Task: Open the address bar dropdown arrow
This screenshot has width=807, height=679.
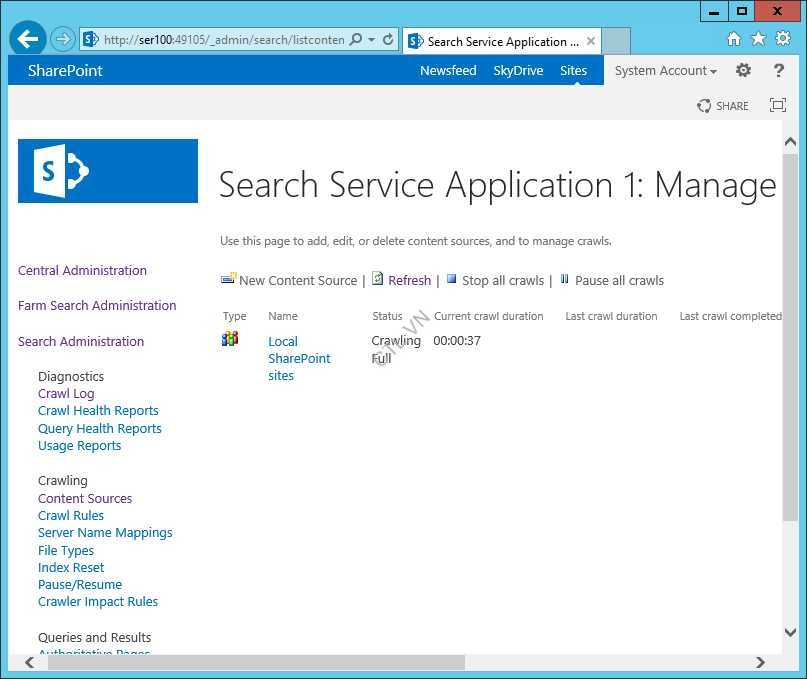Action: click(x=372, y=40)
